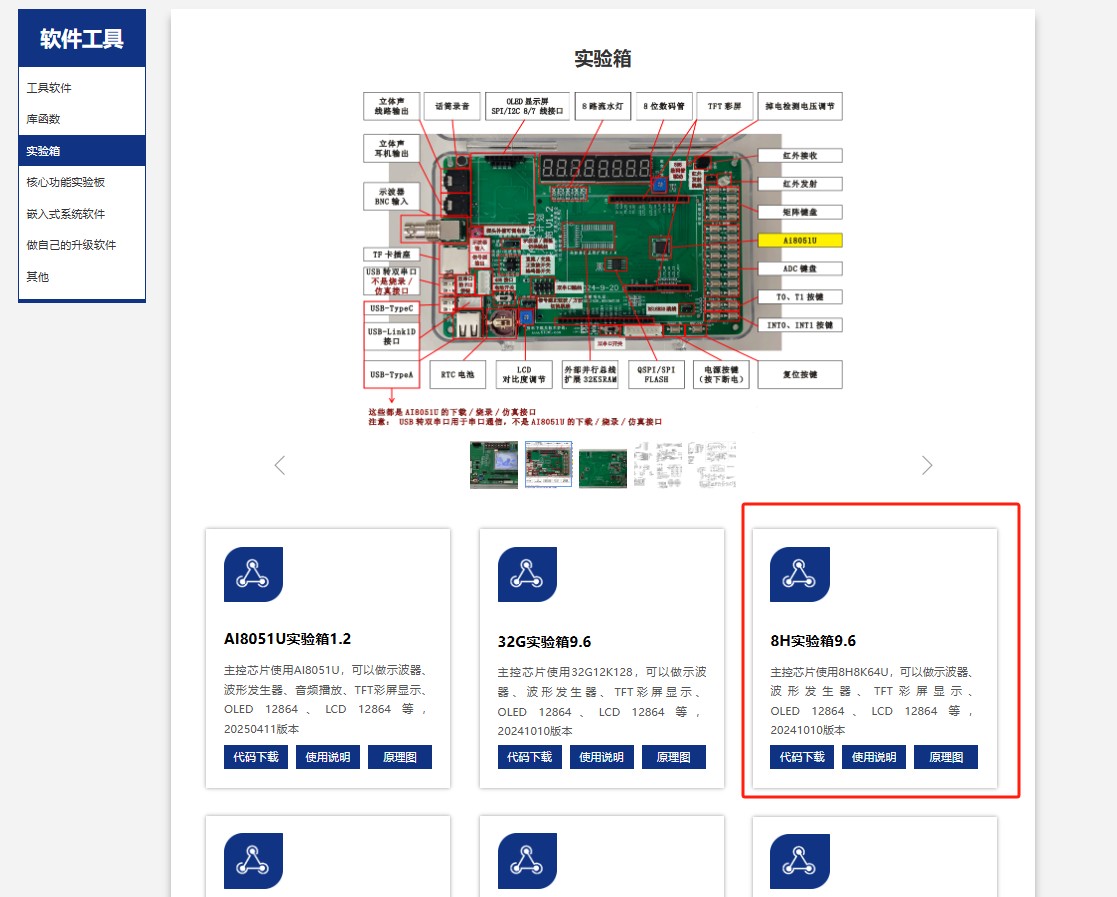Open 使用说明 for 8H实验箱9.6
The image size is (1117, 897).
point(874,757)
